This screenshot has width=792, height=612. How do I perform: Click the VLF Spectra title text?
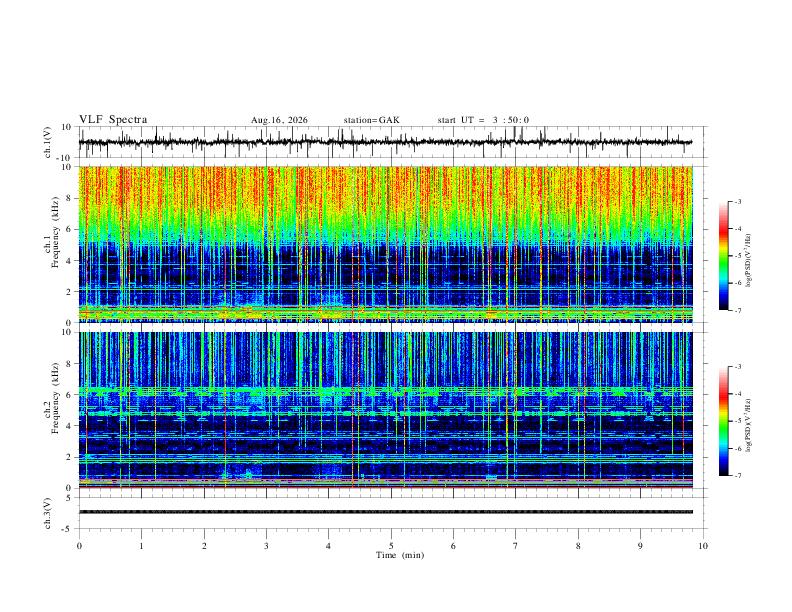pos(113,120)
